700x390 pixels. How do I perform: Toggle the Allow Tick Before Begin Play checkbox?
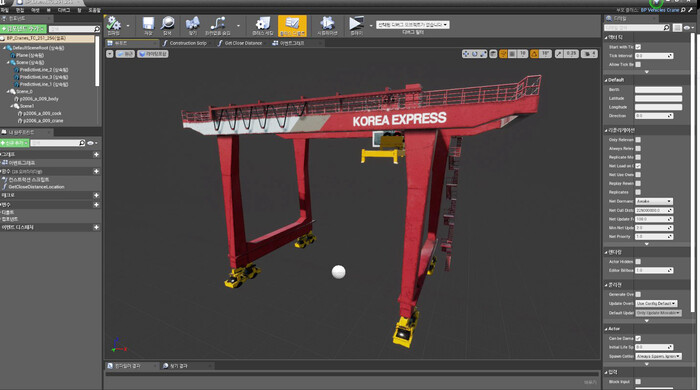(x=638, y=65)
